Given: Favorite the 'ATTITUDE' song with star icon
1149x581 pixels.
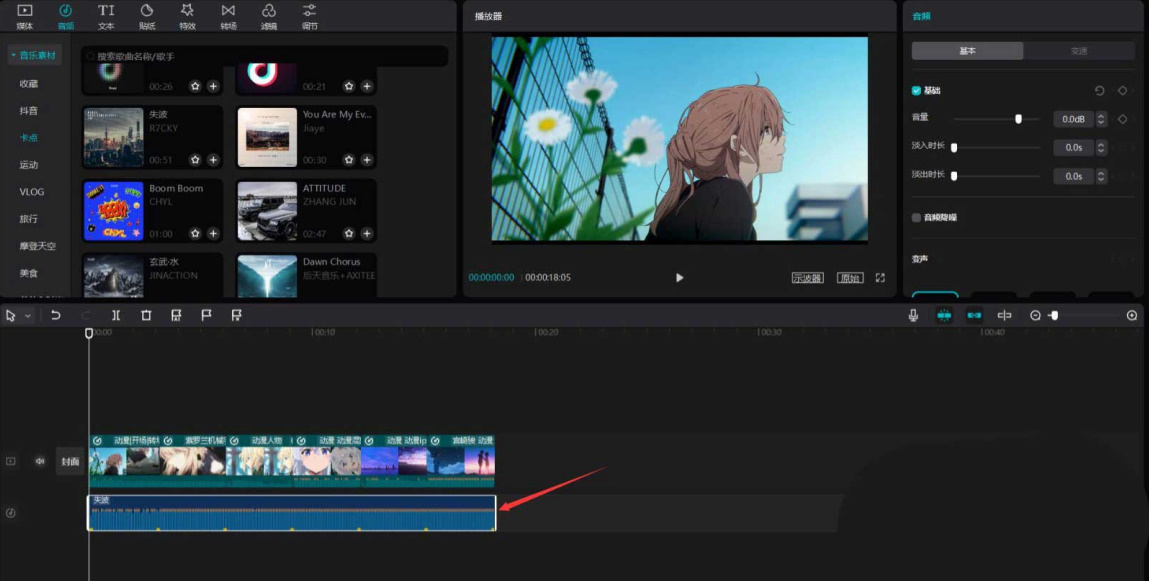Looking at the screenshot, I should coord(349,234).
